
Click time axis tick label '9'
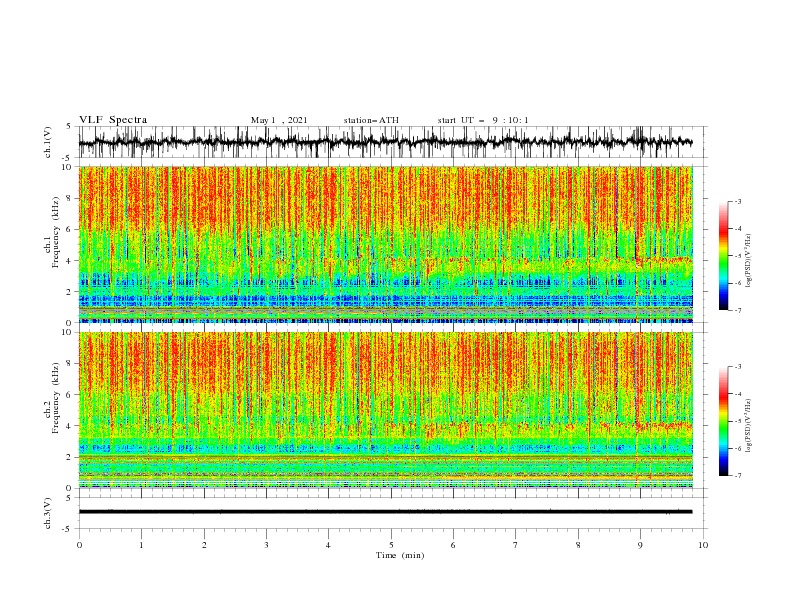tap(640, 545)
